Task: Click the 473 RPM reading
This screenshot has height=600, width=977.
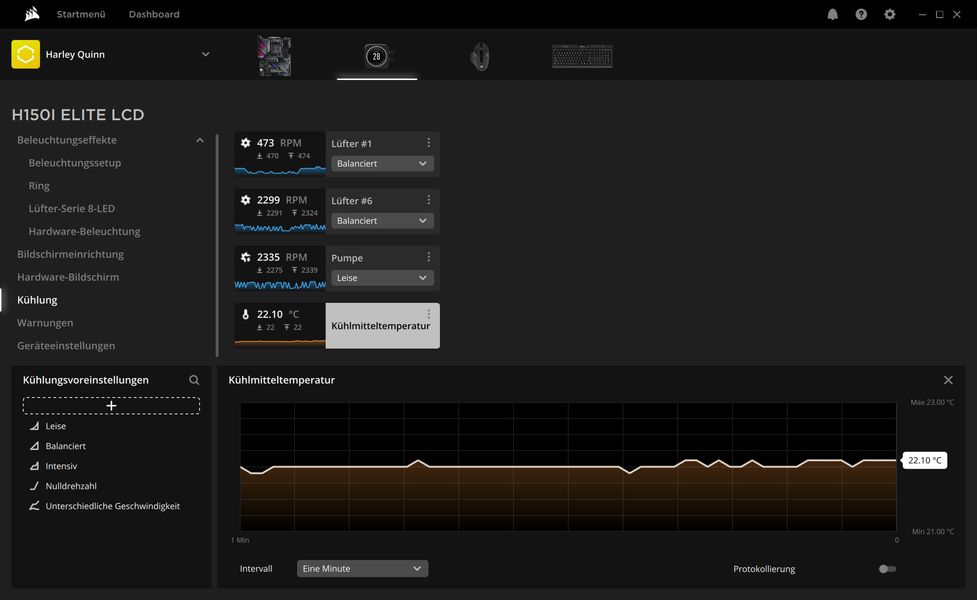Action: pos(279,143)
